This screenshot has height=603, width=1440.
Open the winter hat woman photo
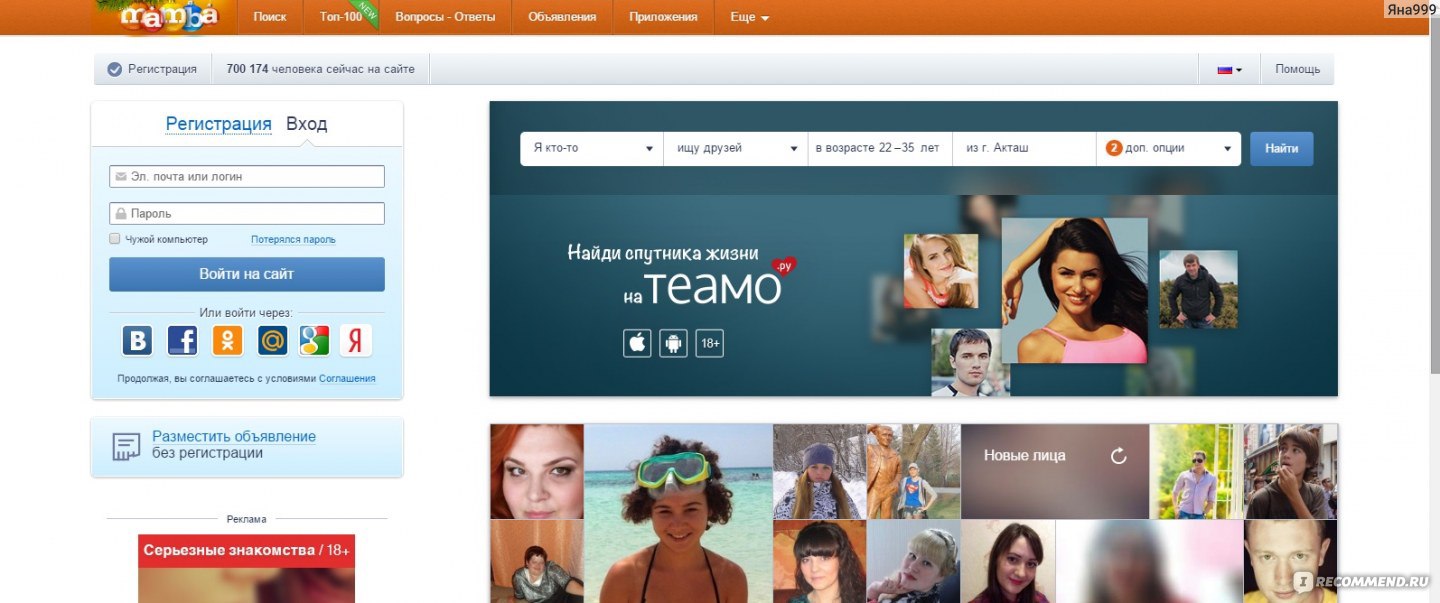click(819, 471)
